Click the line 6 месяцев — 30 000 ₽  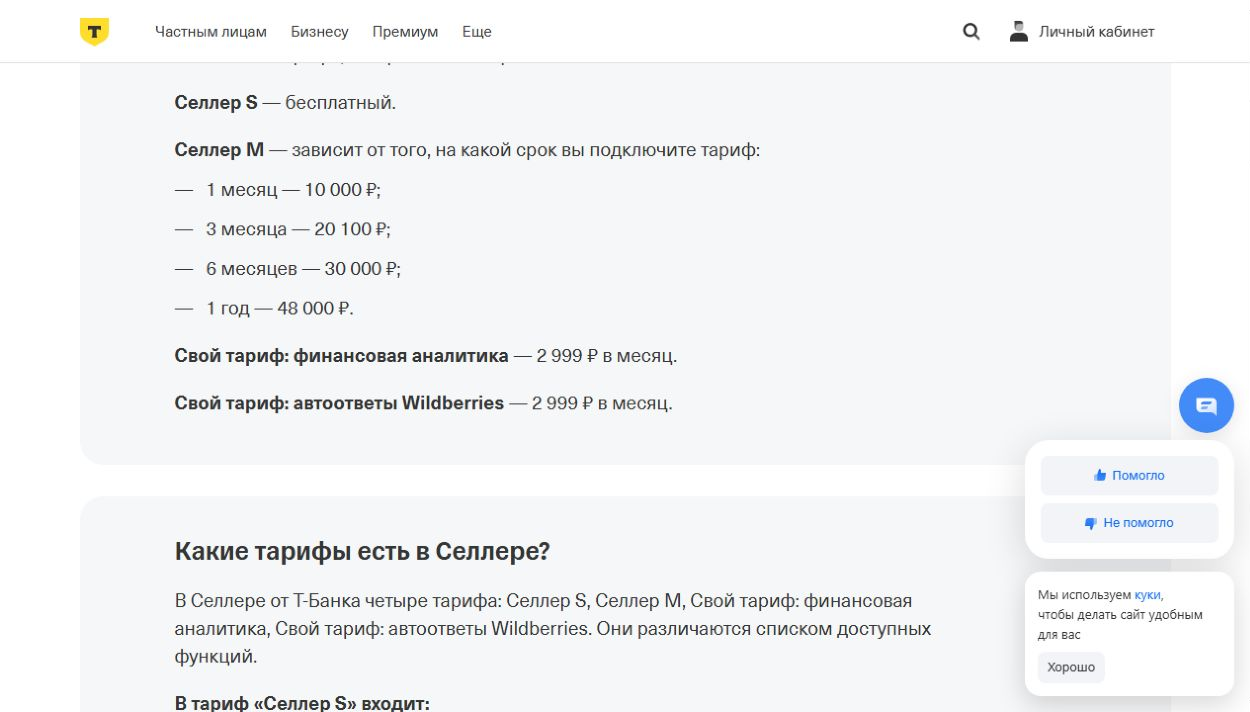[x=303, y=269]
